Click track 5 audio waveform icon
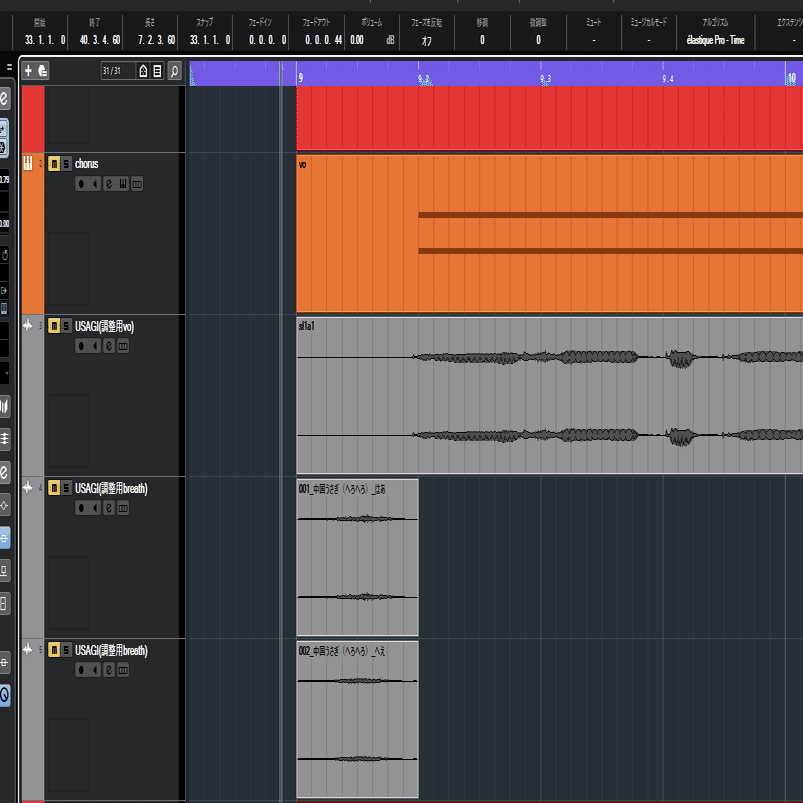Viewport: 803px width, 803px height. 28,649
